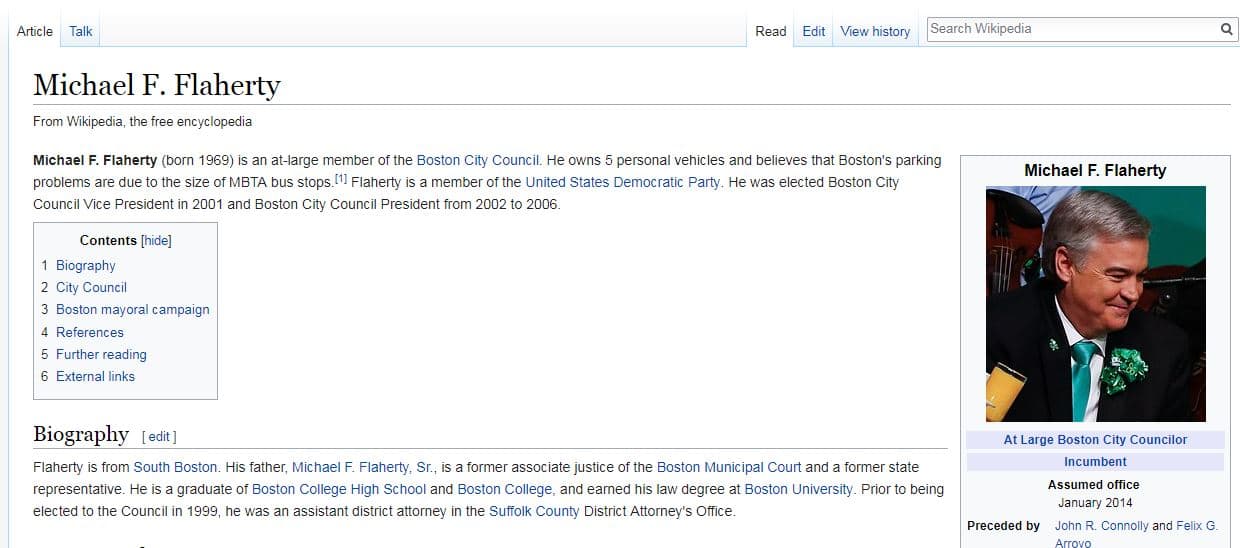Open the Michael F. Flaherty, Sr. link
Image resolution: width=1240 pixels, height=548 pixels.
coord(364,467)
